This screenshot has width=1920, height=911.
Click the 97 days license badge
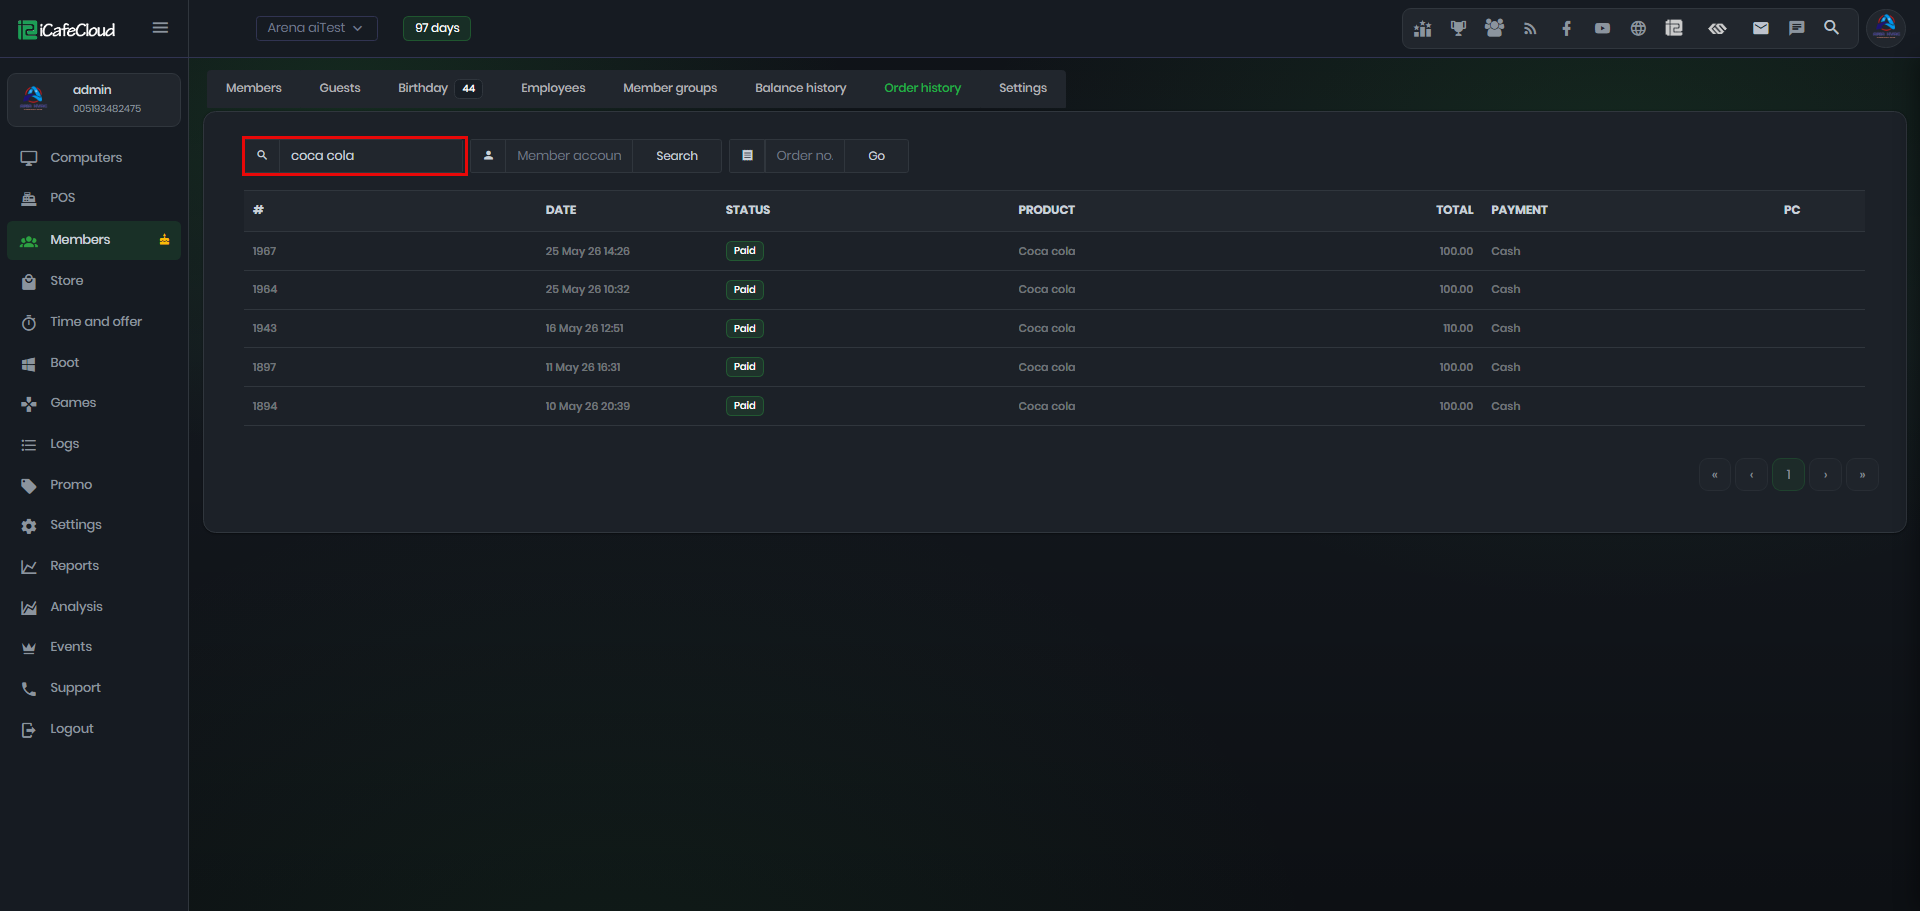tap(437, 28)
